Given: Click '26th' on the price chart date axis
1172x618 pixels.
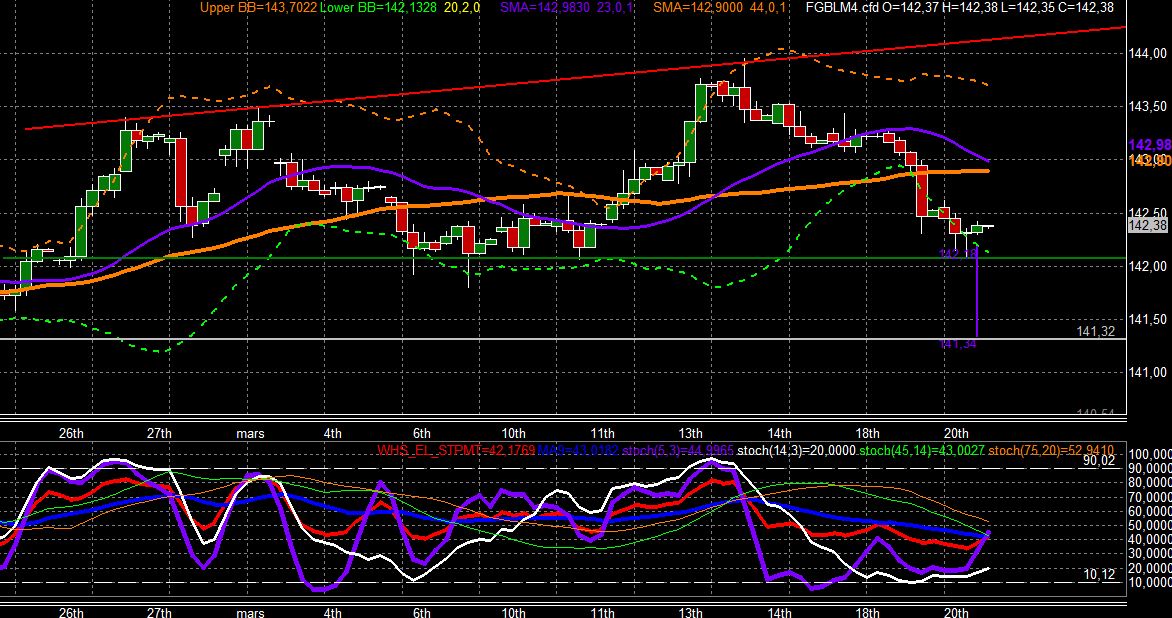Looking at the screenshot, I should (70, 433).
